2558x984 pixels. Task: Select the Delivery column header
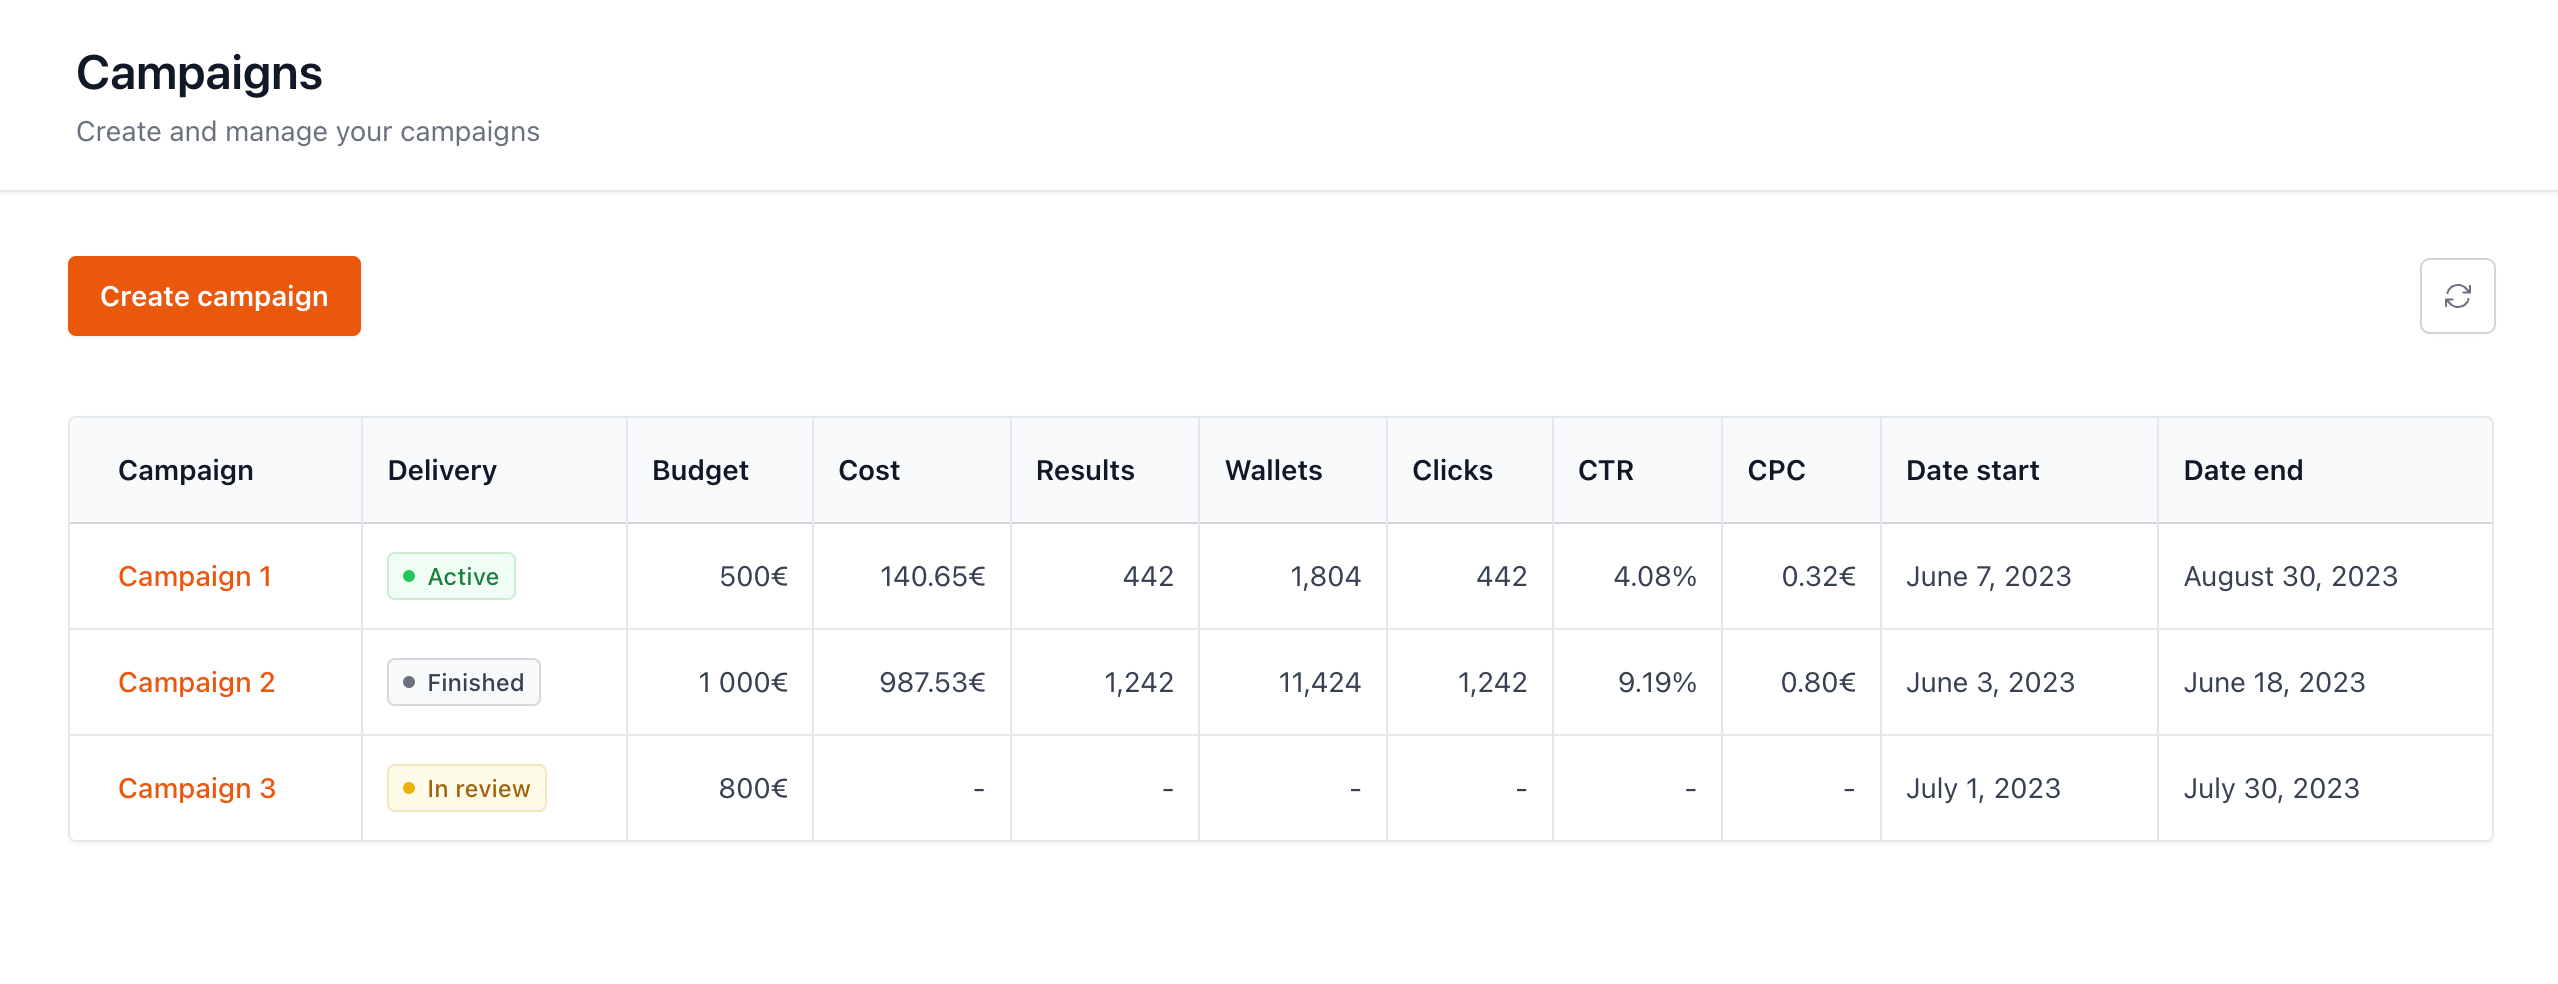(442, 471)
